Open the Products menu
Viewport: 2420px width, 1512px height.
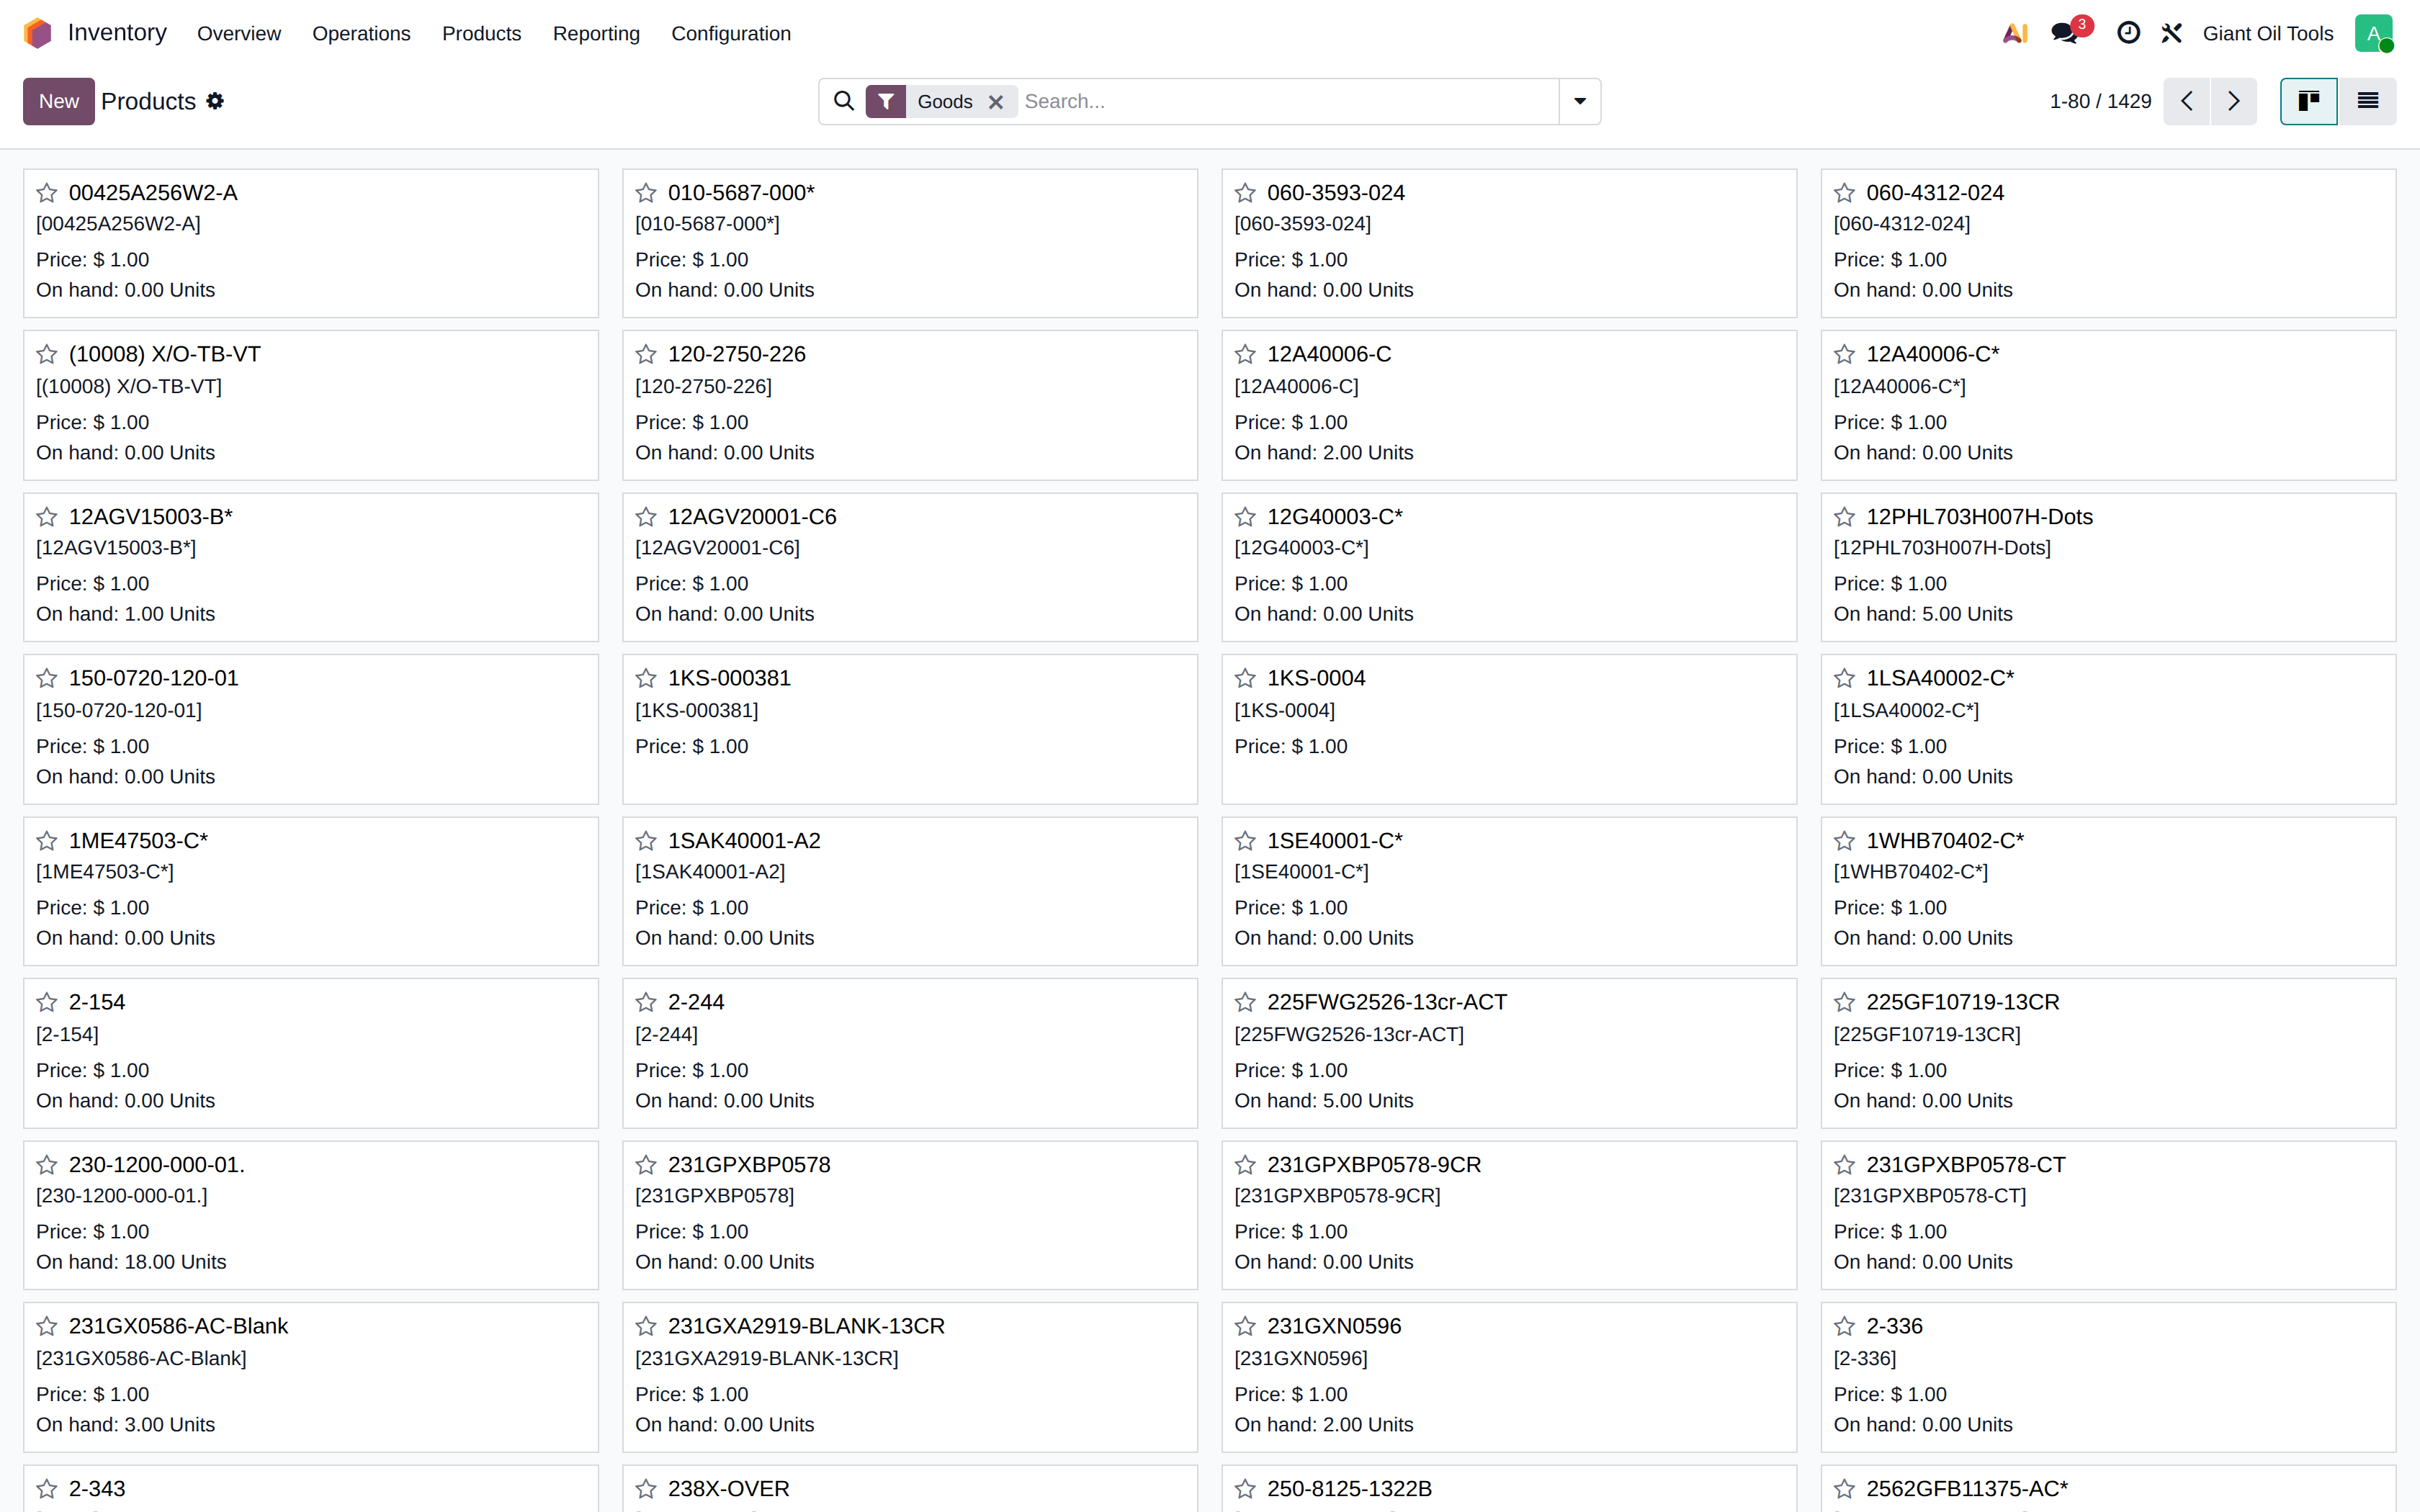tap(482, 33)
